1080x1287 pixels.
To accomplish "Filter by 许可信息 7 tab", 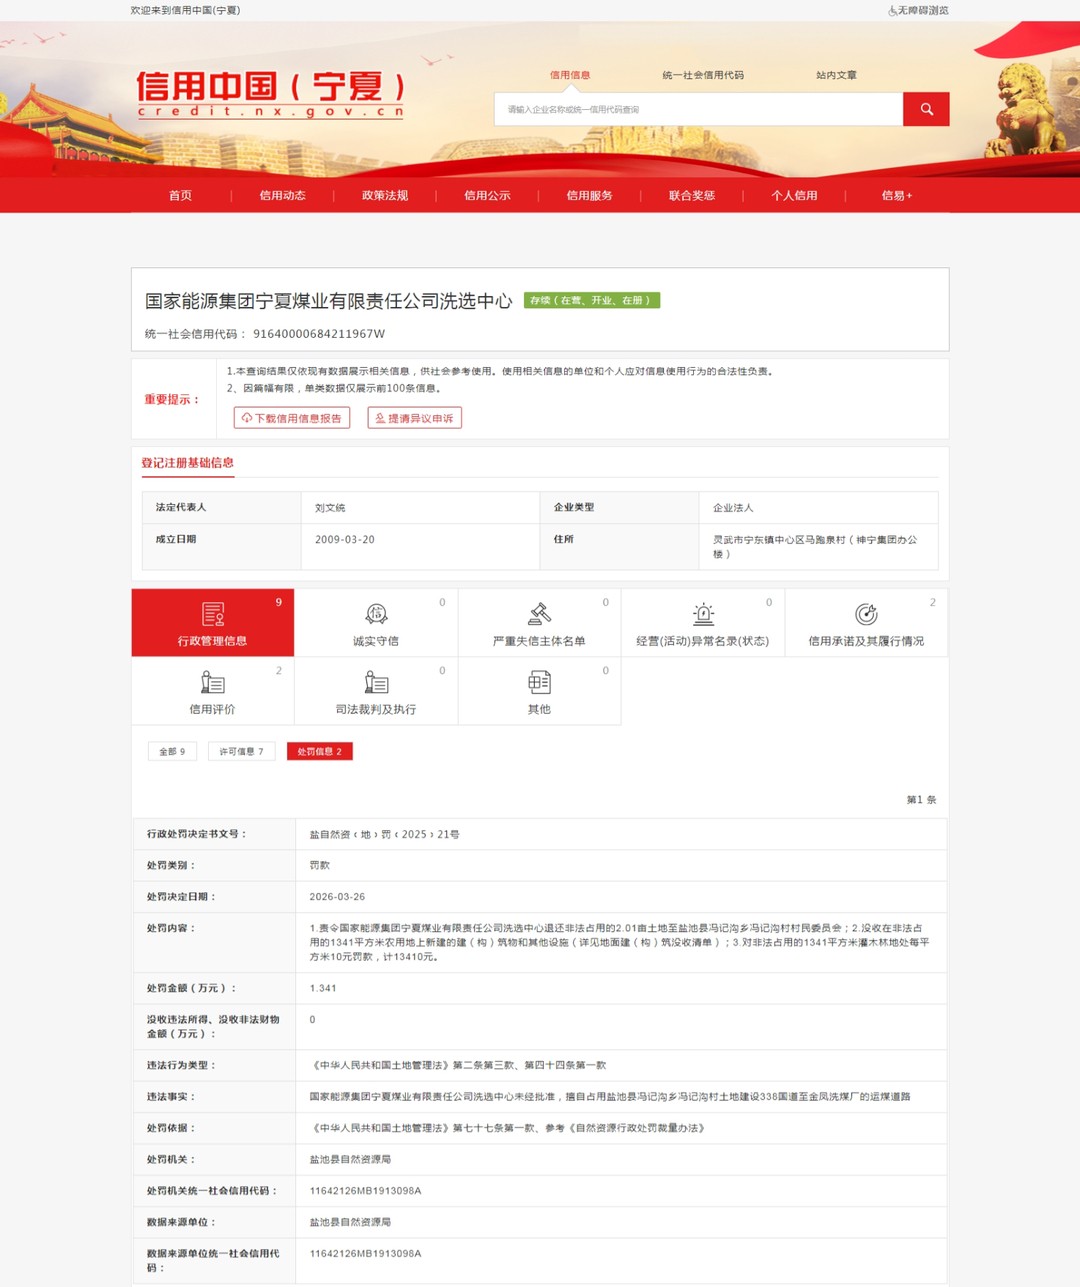I will point(242,751).
